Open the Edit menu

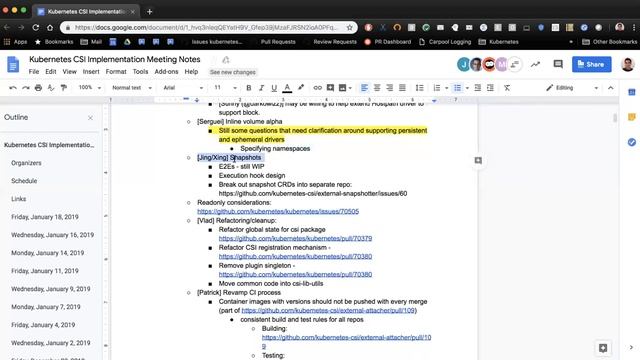pos(51,71)
